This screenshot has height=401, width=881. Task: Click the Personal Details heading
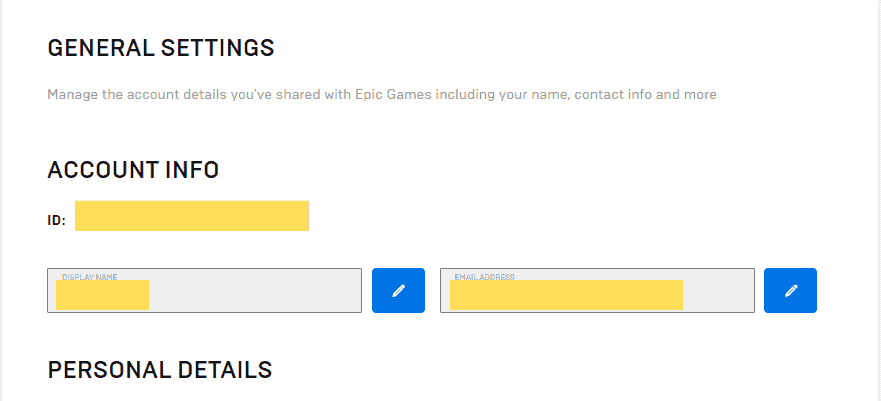[160, 370]
